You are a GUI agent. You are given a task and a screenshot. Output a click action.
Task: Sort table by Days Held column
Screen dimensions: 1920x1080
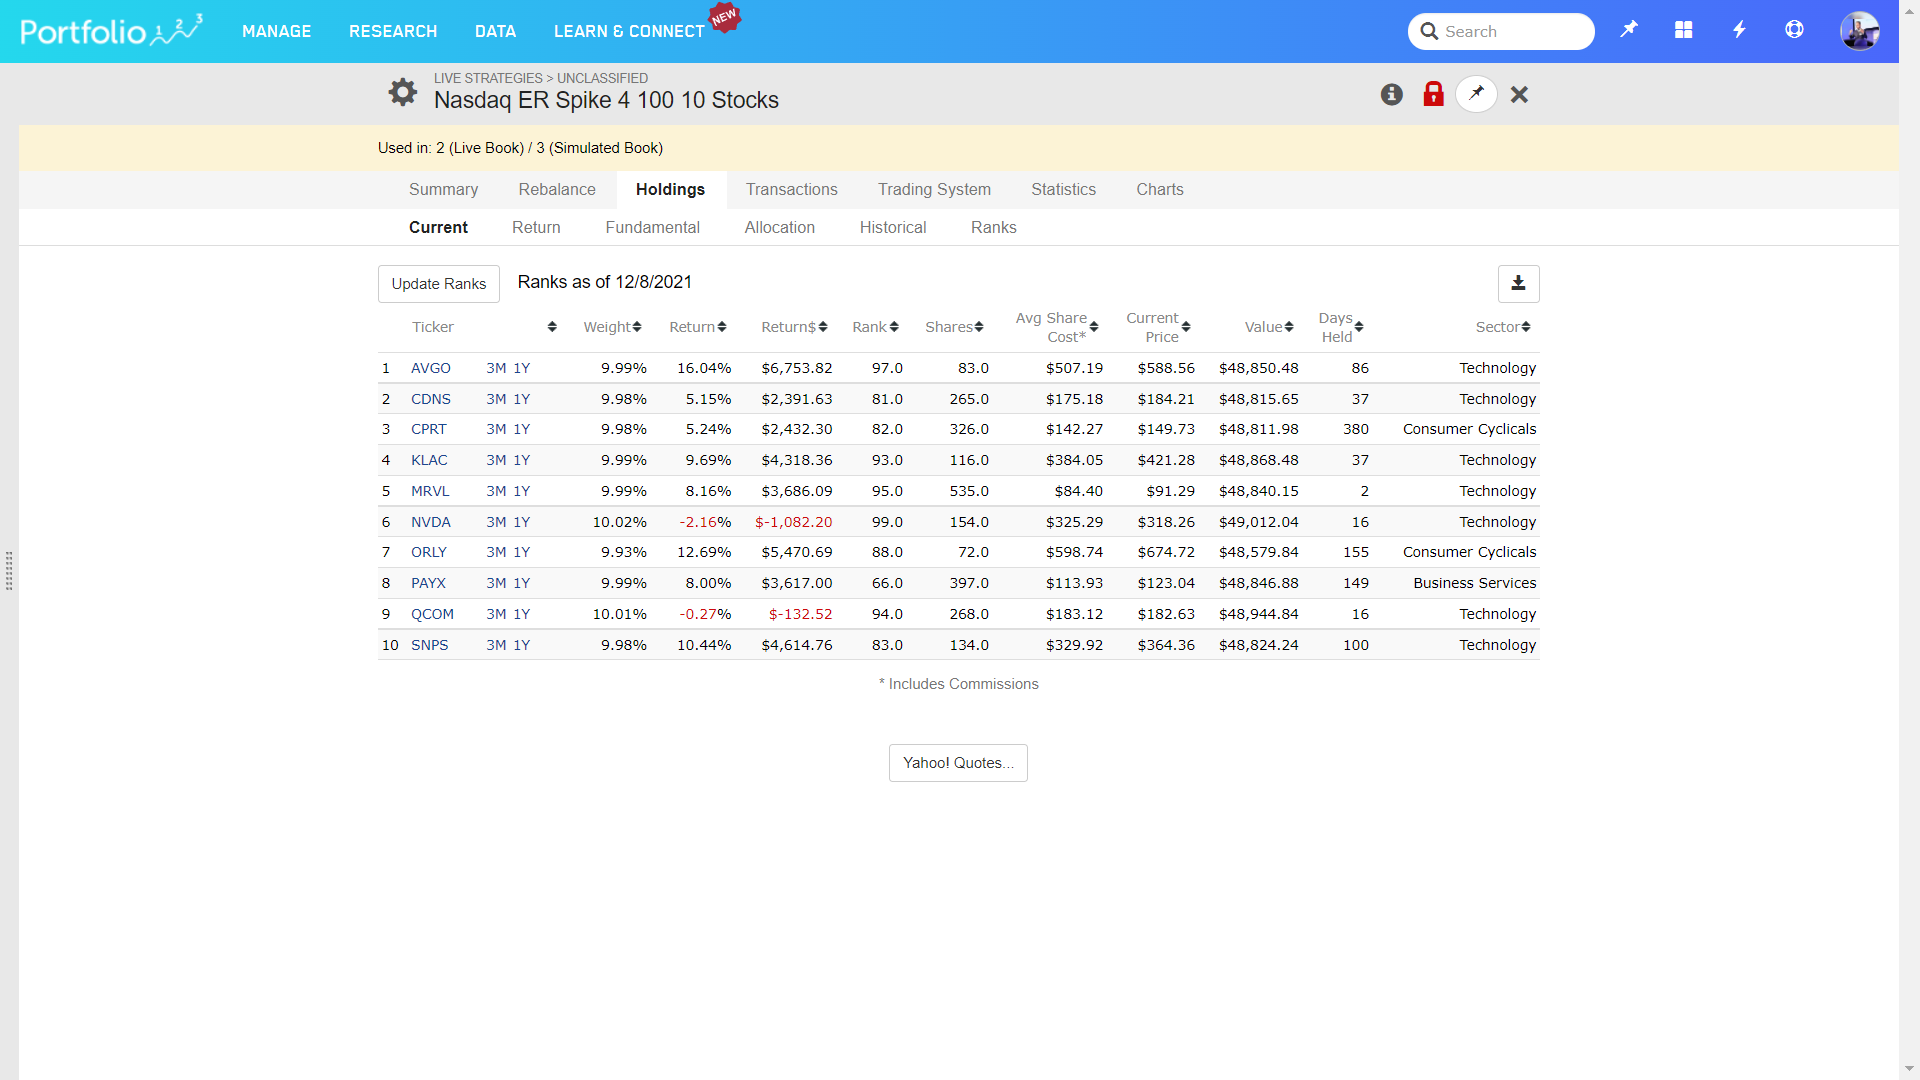[1340, 327]
